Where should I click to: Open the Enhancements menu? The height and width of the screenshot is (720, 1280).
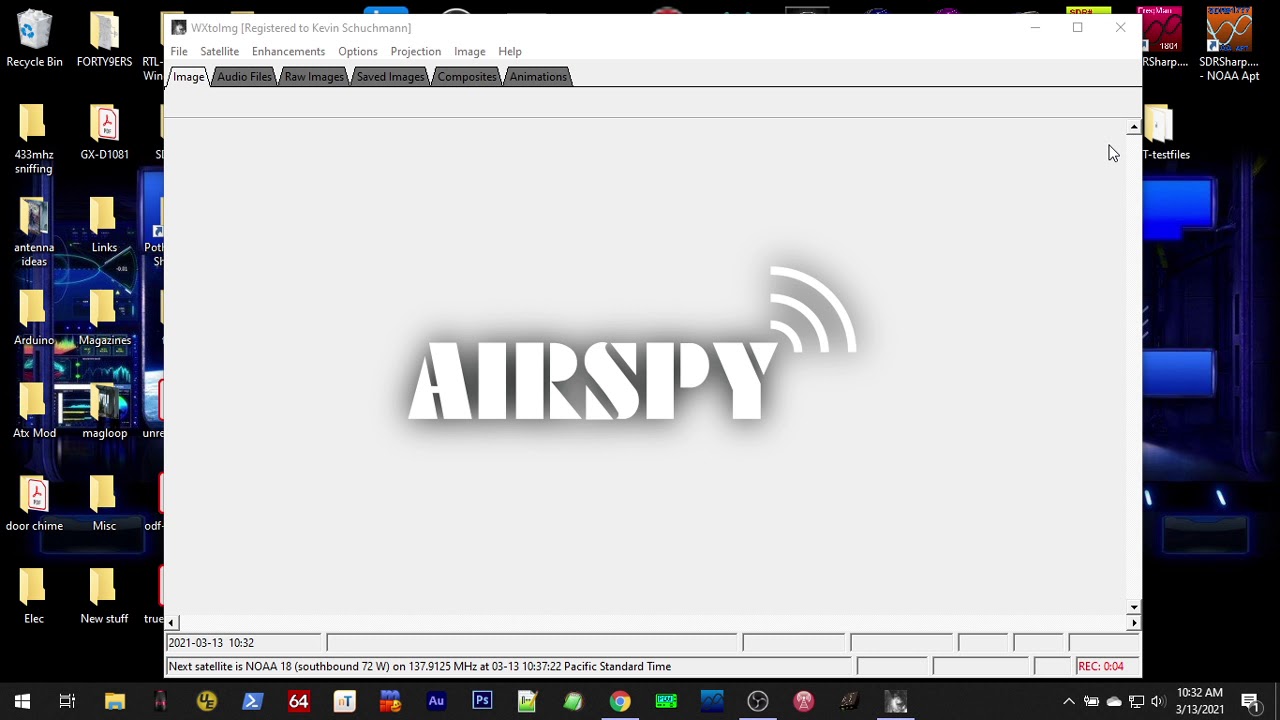pos(288,51)
